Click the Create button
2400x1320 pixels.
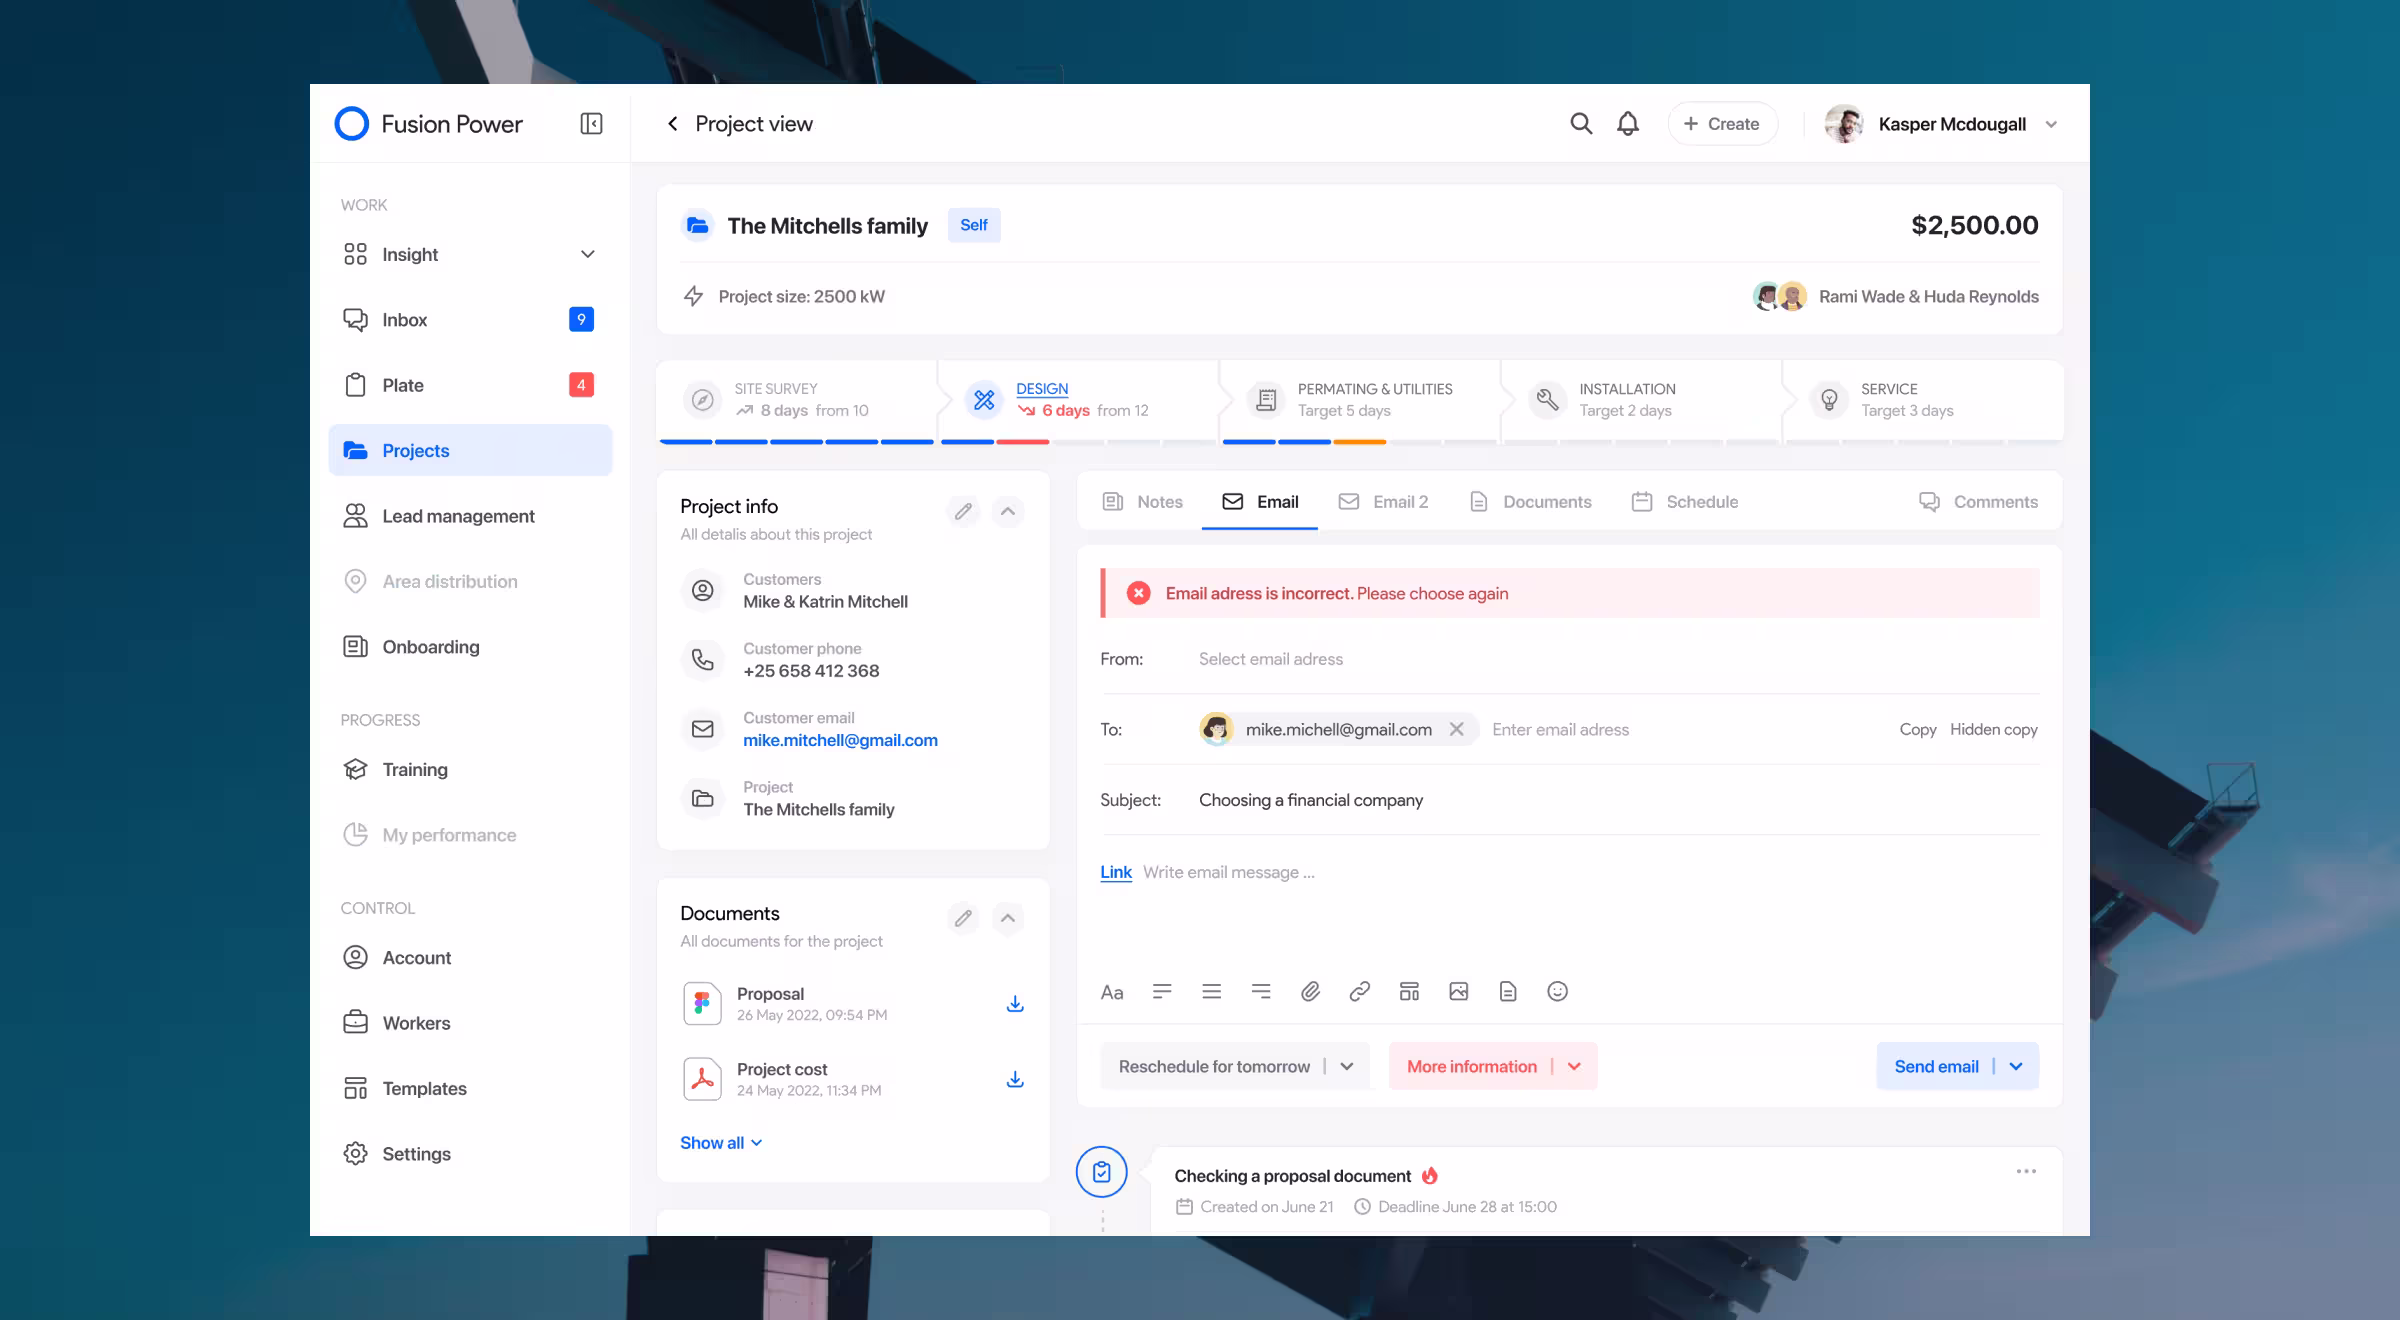point(1721,123)
